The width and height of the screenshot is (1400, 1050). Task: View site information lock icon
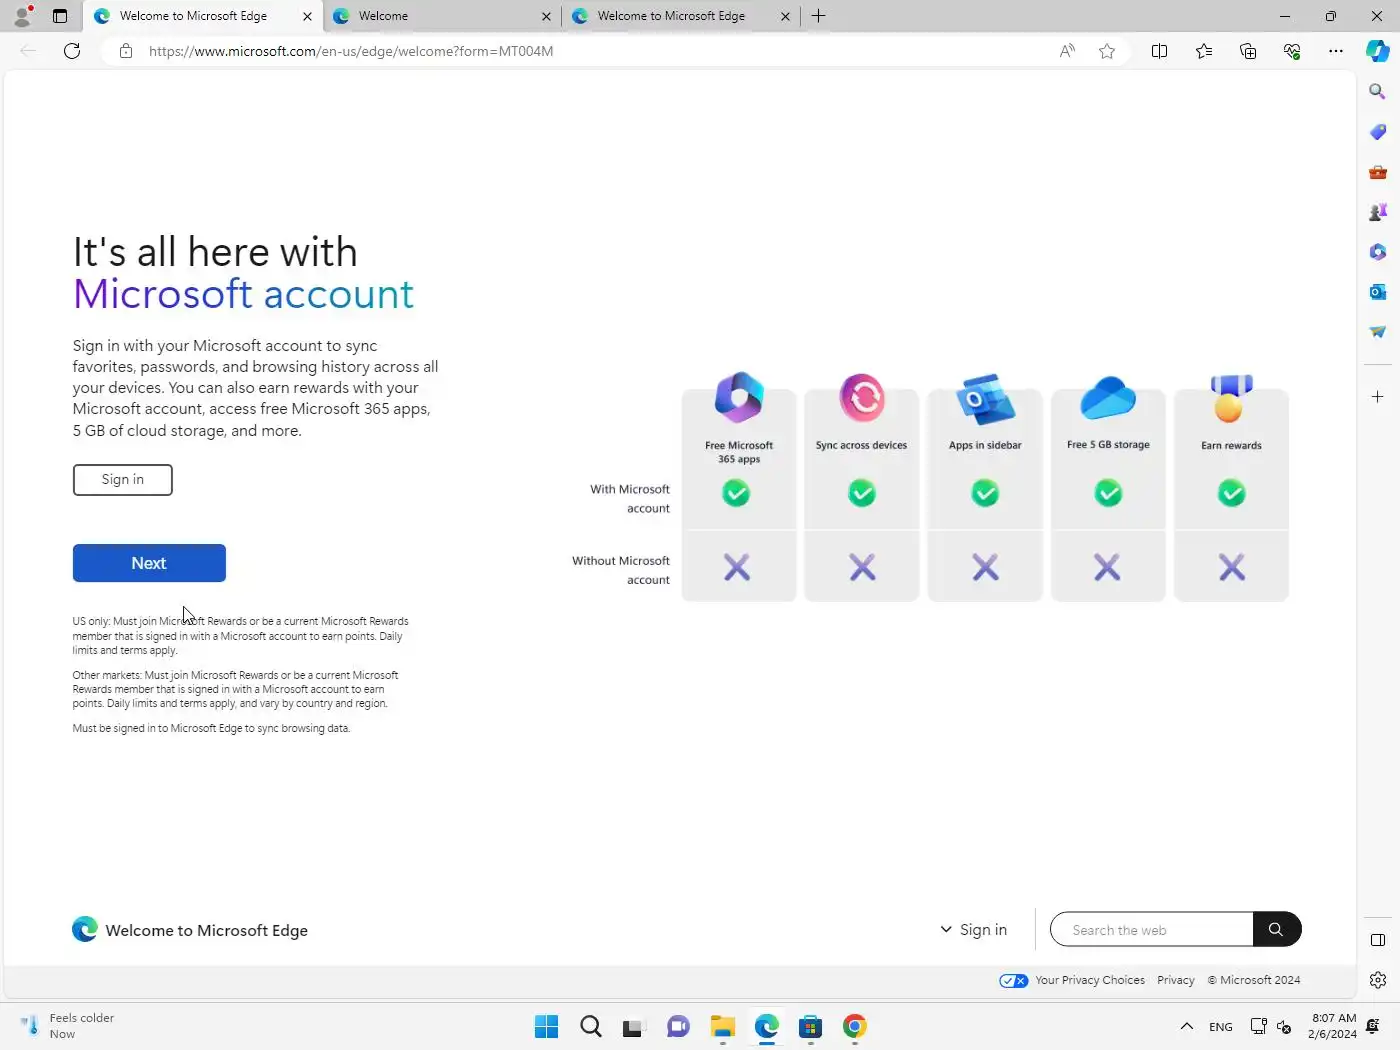(126, 51)
